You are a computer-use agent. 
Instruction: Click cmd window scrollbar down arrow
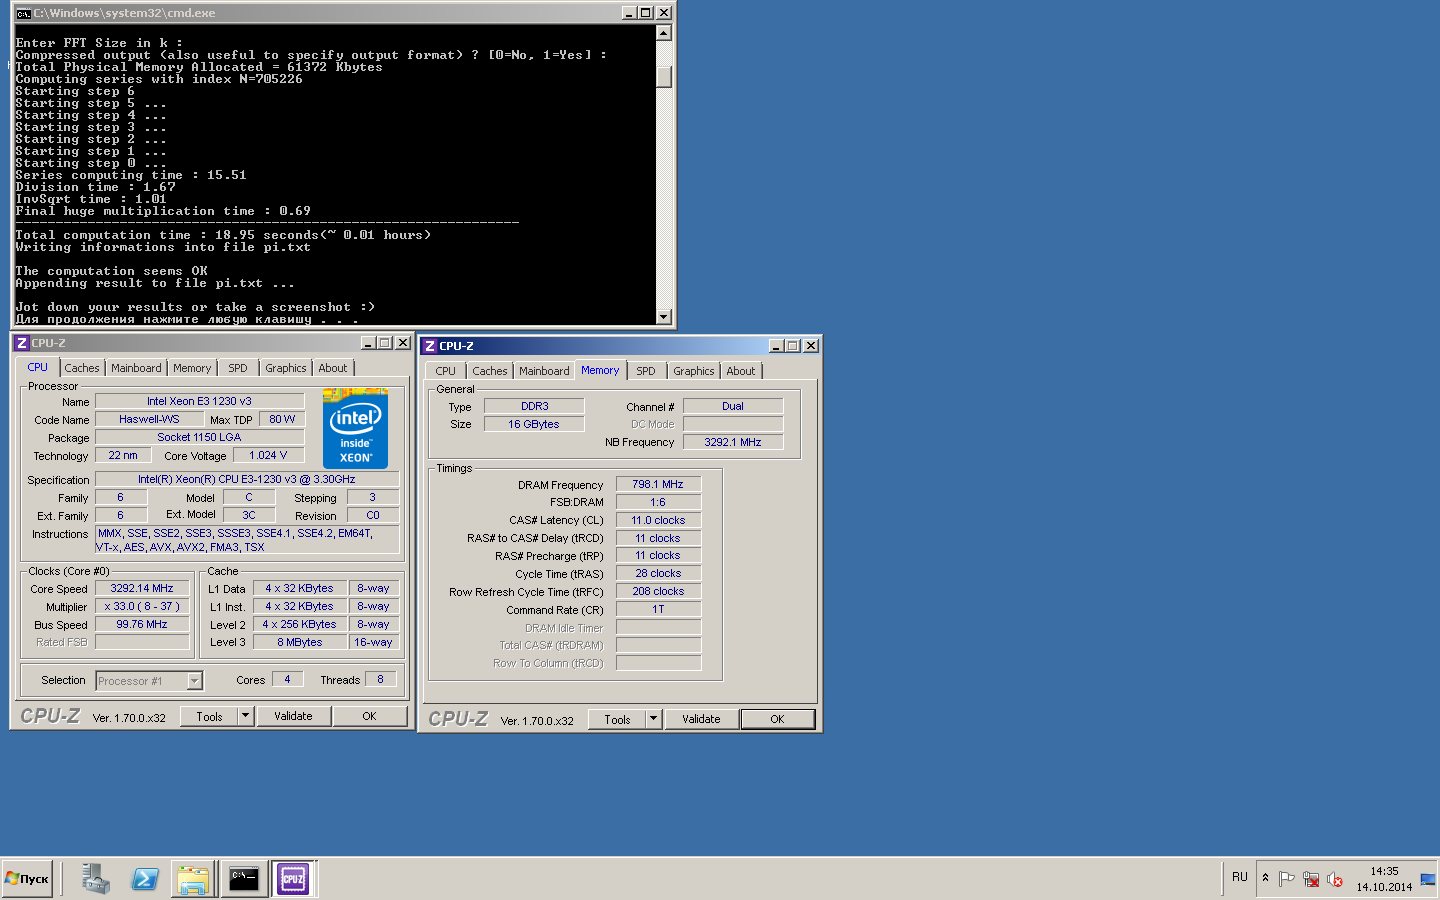click(664, 317)
